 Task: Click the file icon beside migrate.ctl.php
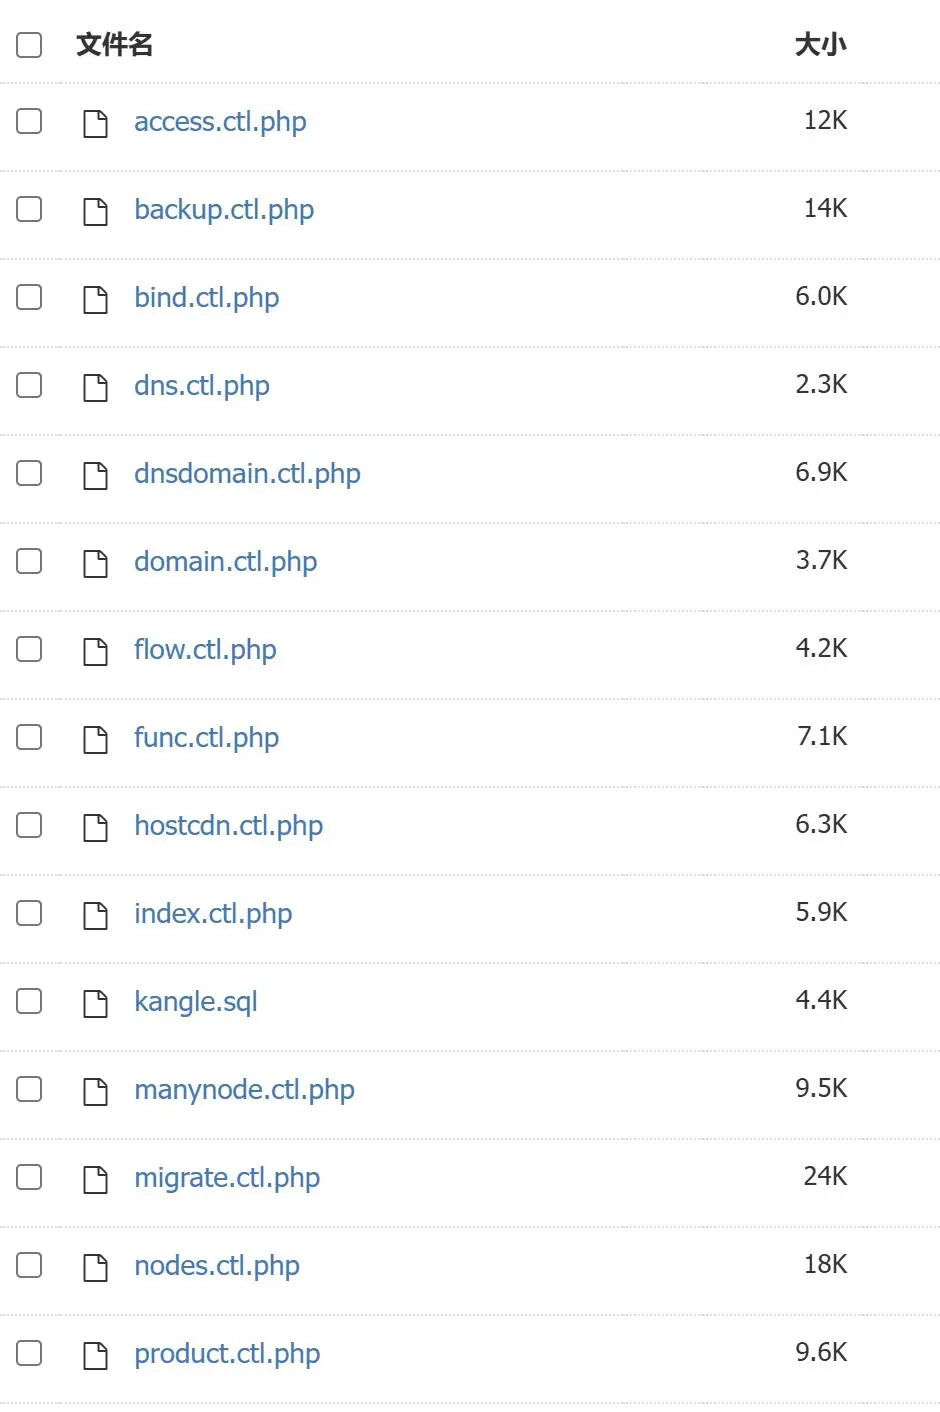(x=95, y=1179)
